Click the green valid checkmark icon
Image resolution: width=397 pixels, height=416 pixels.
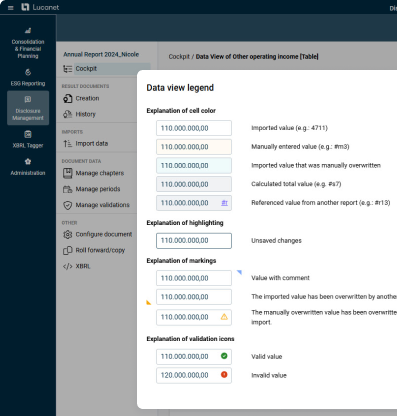pos(224,356)
